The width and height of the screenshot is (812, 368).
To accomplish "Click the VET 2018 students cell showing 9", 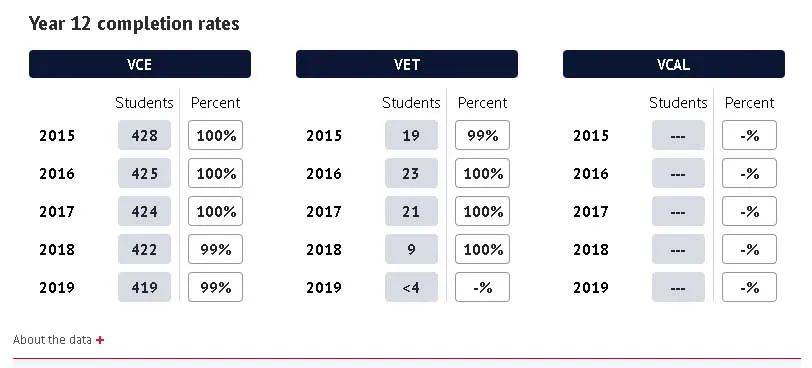I will [411, 249].
